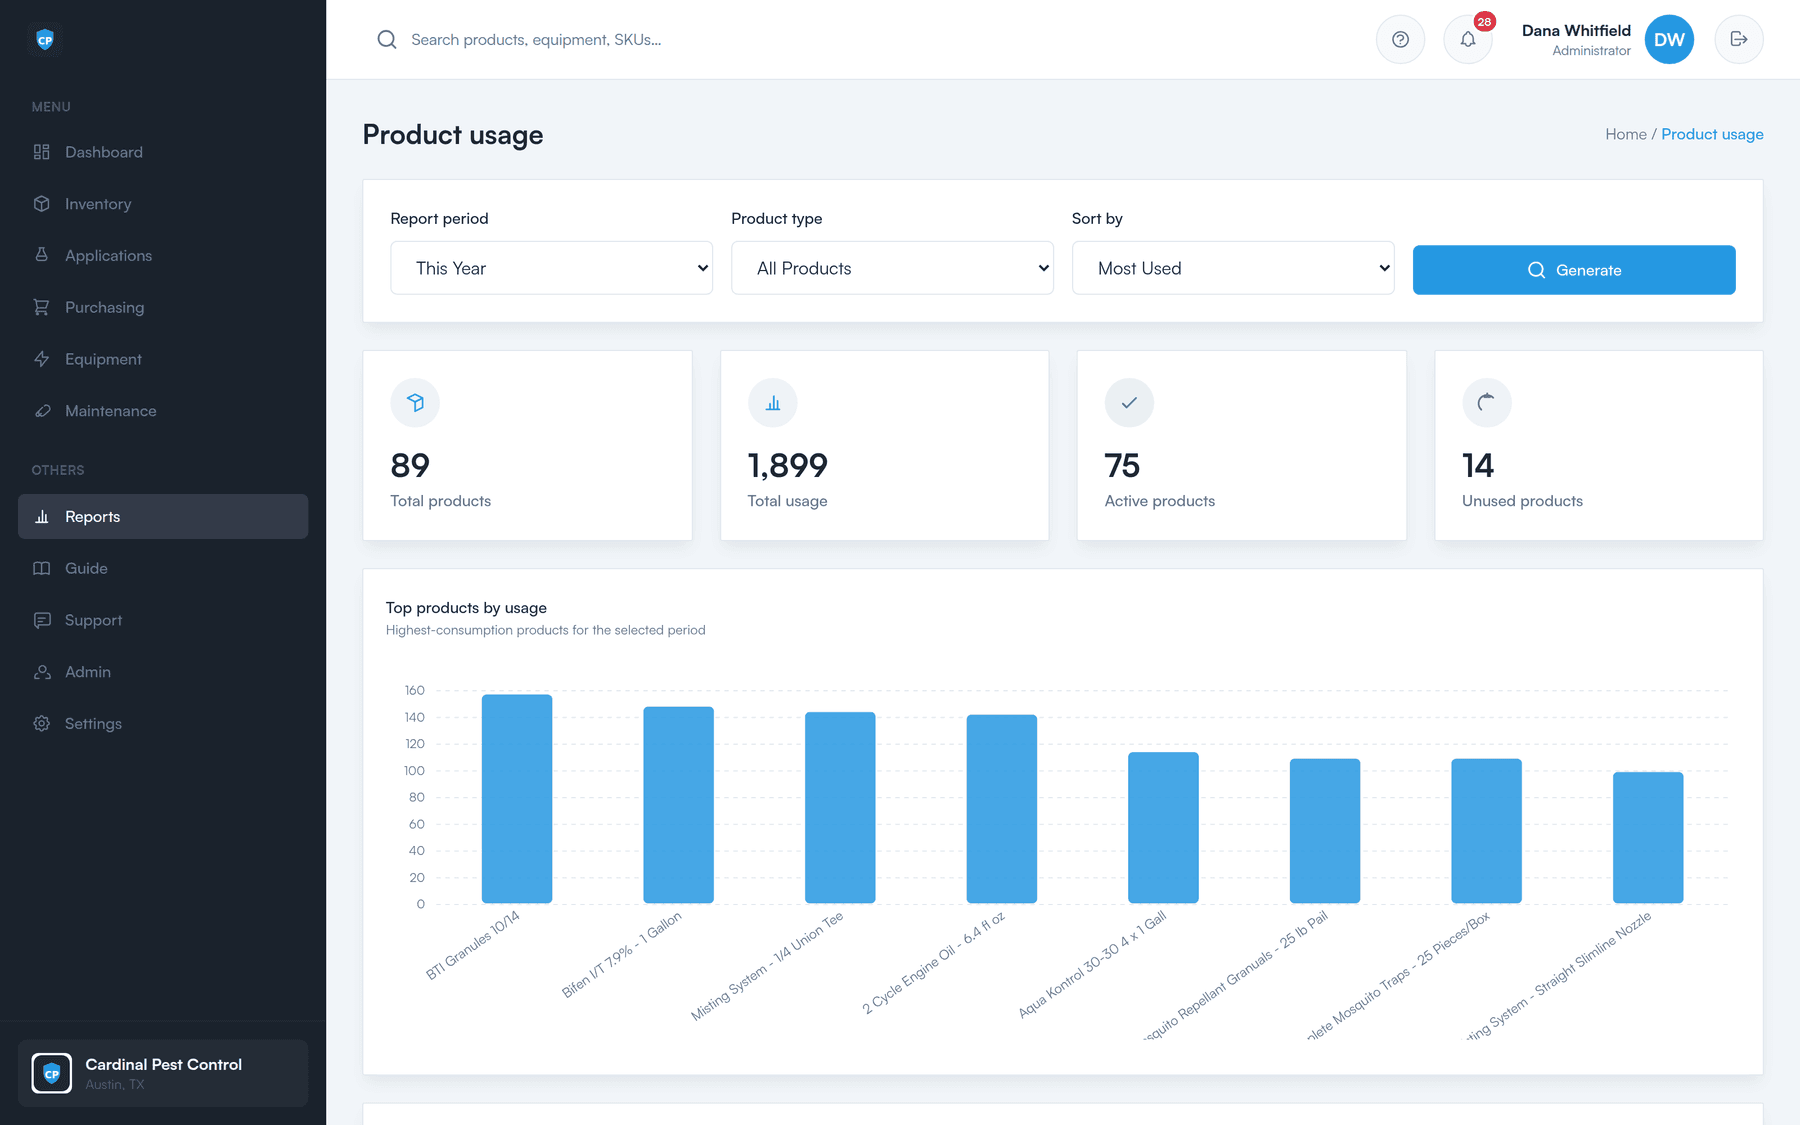Click the Top products by usage heading

466,608
